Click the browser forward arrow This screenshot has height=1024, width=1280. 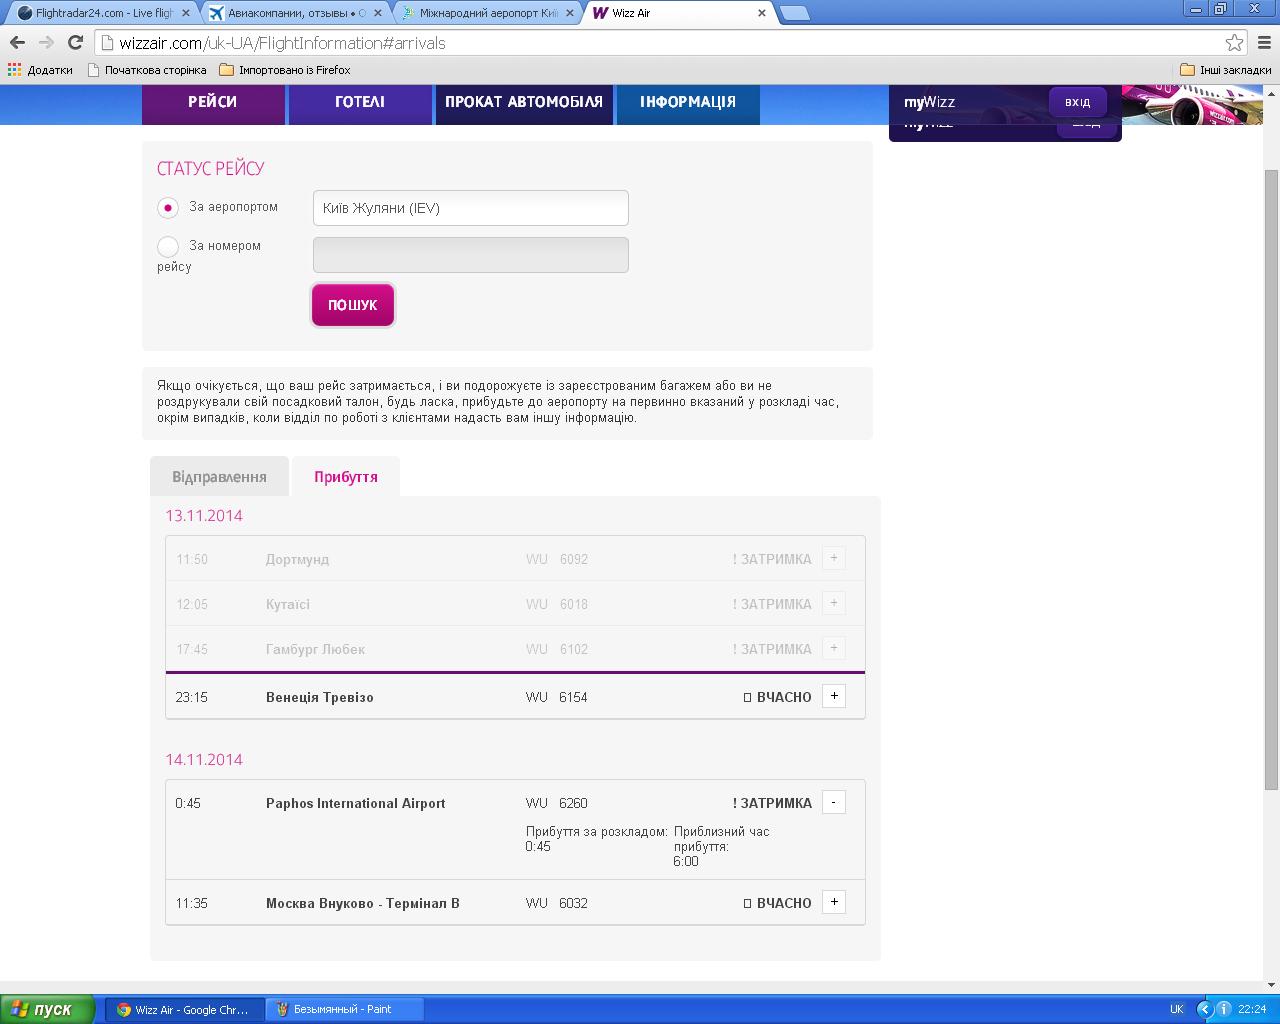[x=46, y=42]
